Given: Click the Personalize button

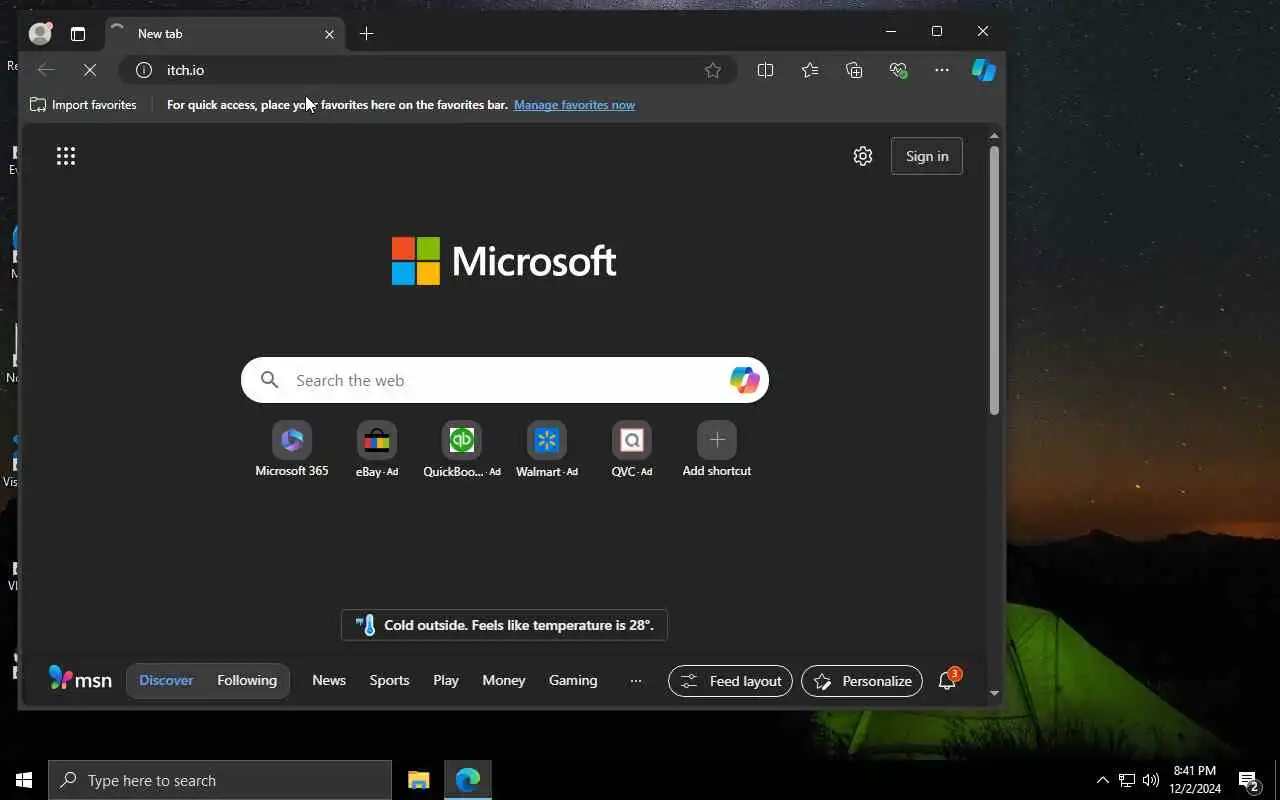Looking at the screenshot, I should click(x=862, y=681).
